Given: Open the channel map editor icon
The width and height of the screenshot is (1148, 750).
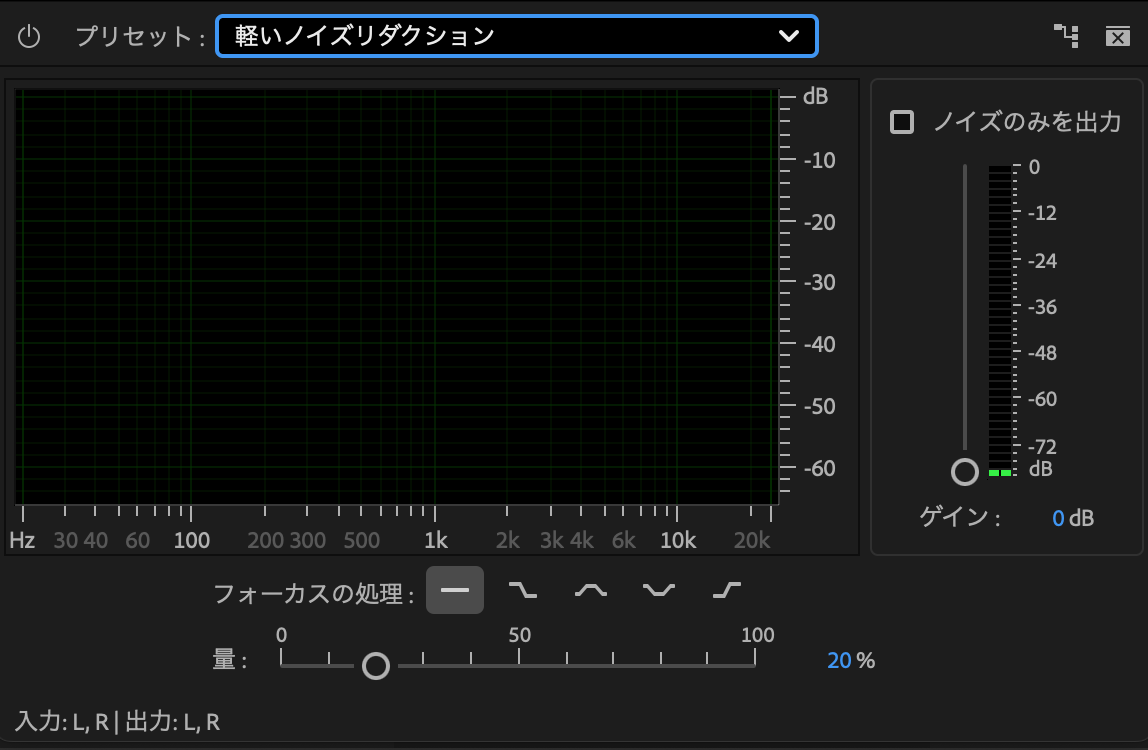Looking at the screenshot, I should pyautogui.click(x=1067, y=37).
